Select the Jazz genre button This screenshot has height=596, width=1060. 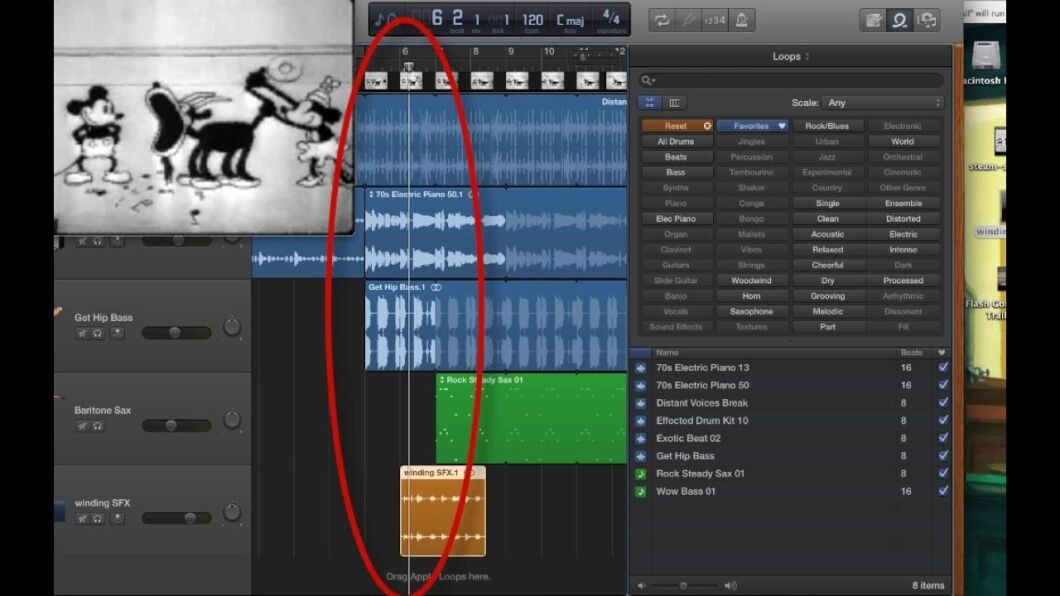coord(827,156)
